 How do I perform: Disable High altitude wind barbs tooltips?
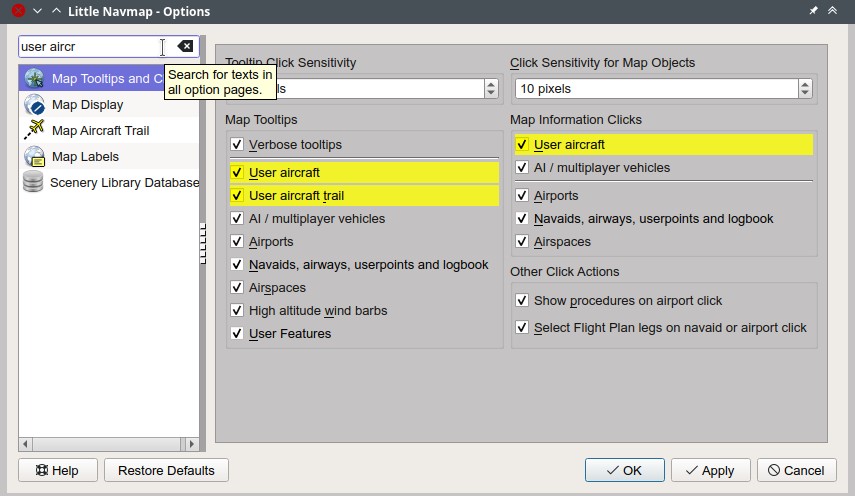click(x=237, y=310)
